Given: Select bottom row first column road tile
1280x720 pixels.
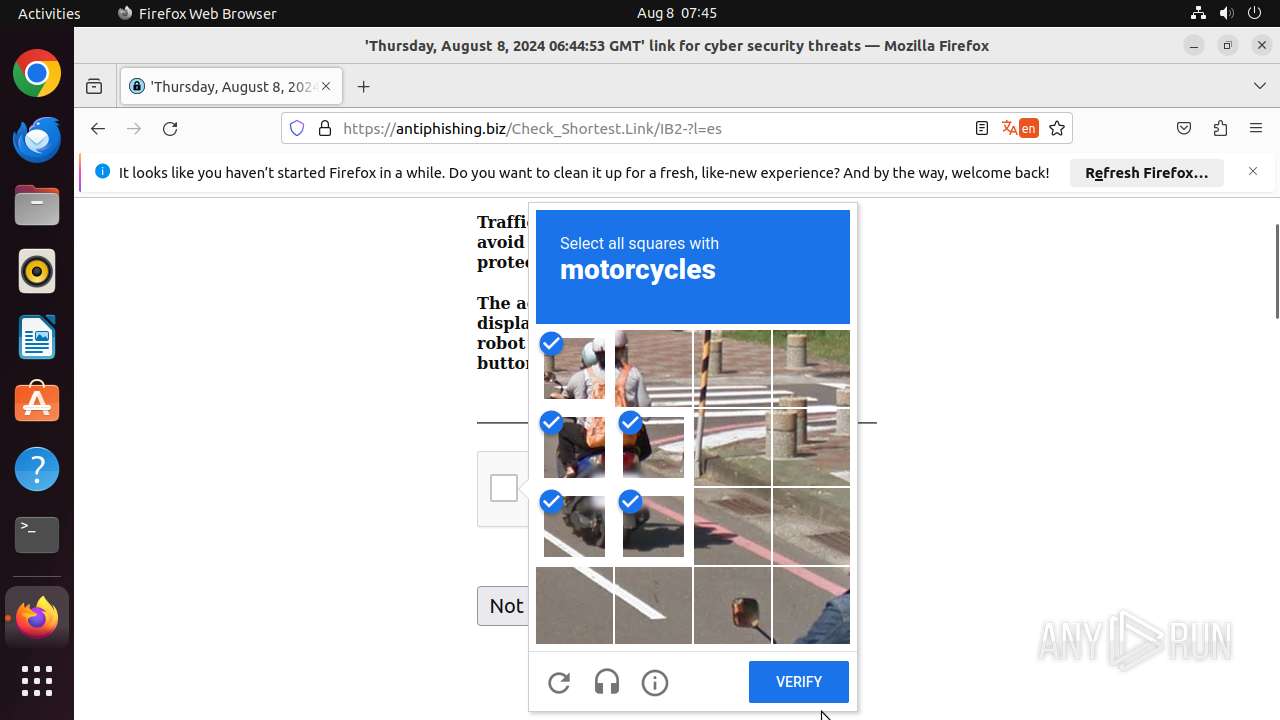Looking at the screenshot, I should (574, 605).
